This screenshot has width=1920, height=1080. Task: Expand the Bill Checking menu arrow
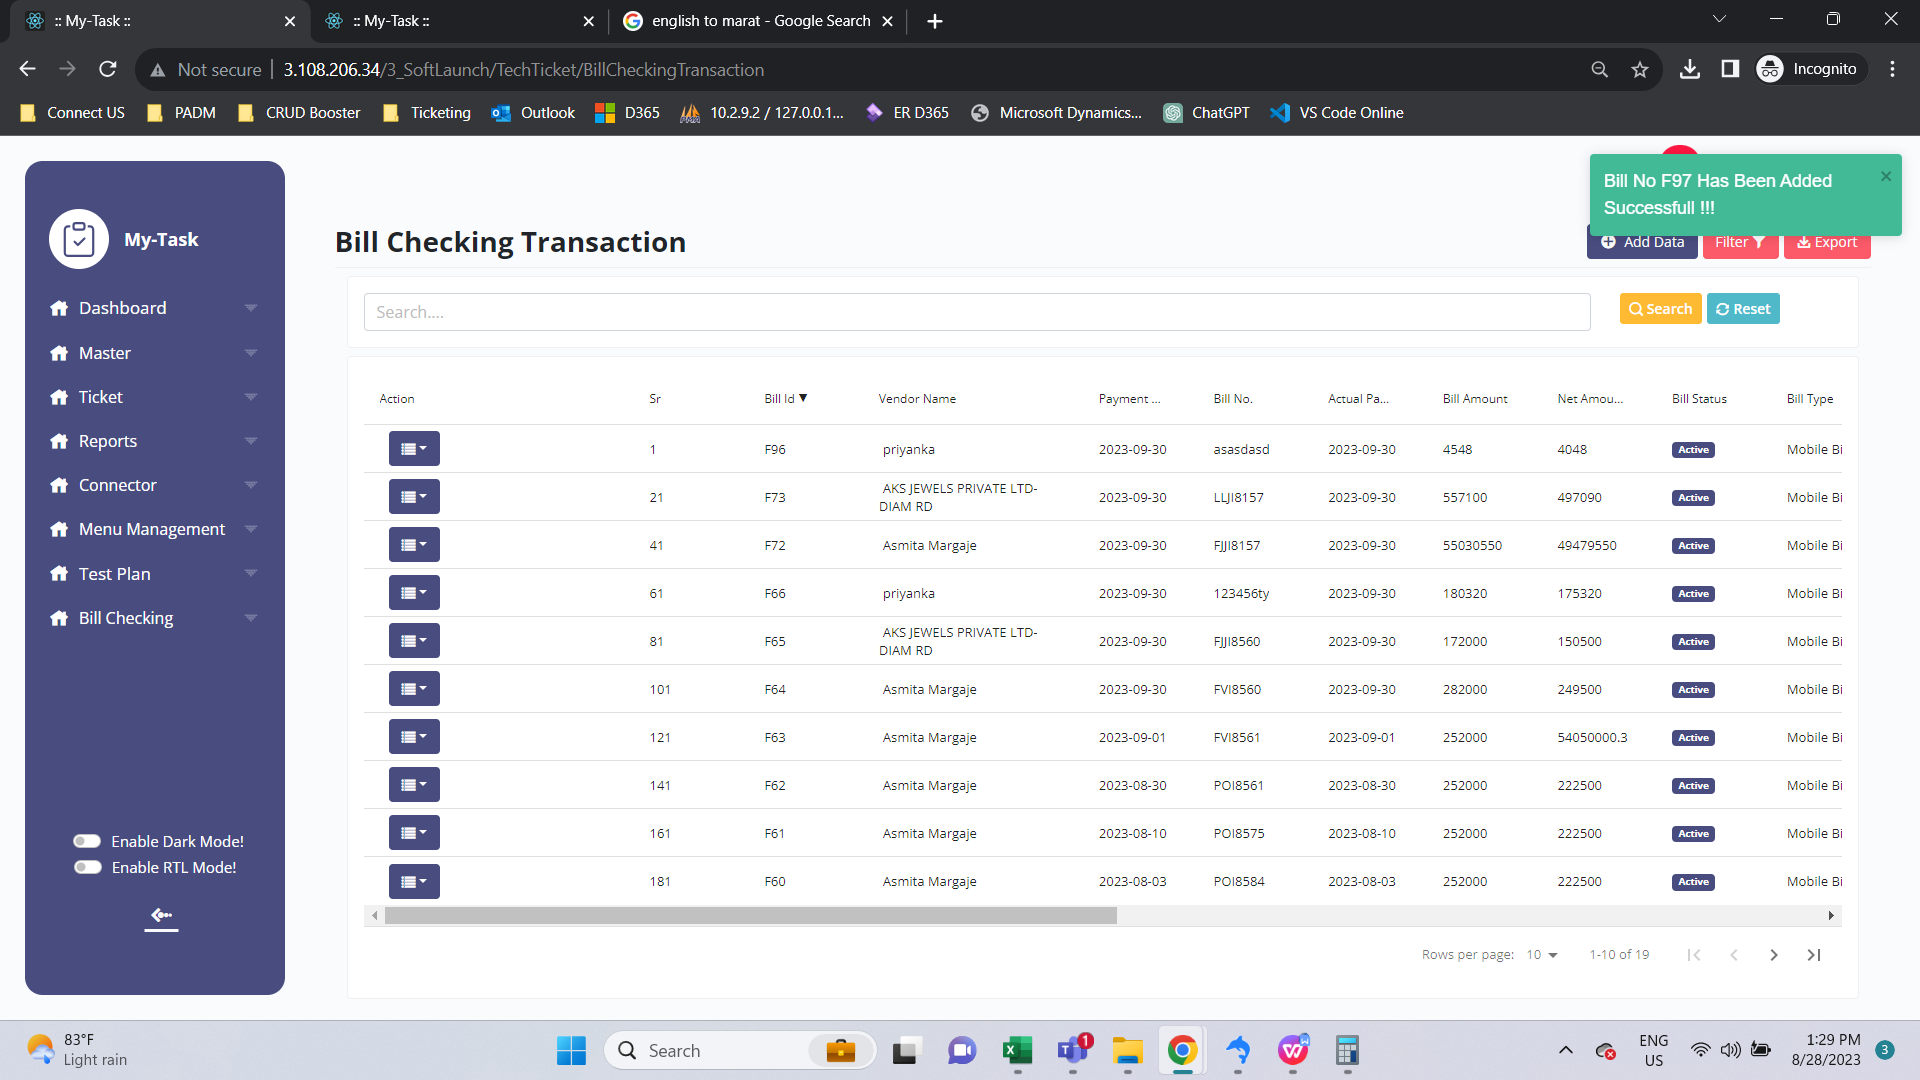coord(251,618)
